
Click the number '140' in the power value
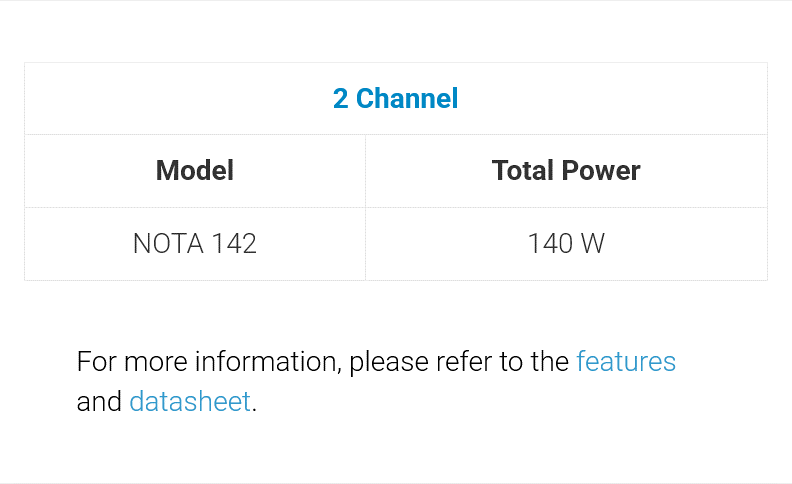coord(548,244)
